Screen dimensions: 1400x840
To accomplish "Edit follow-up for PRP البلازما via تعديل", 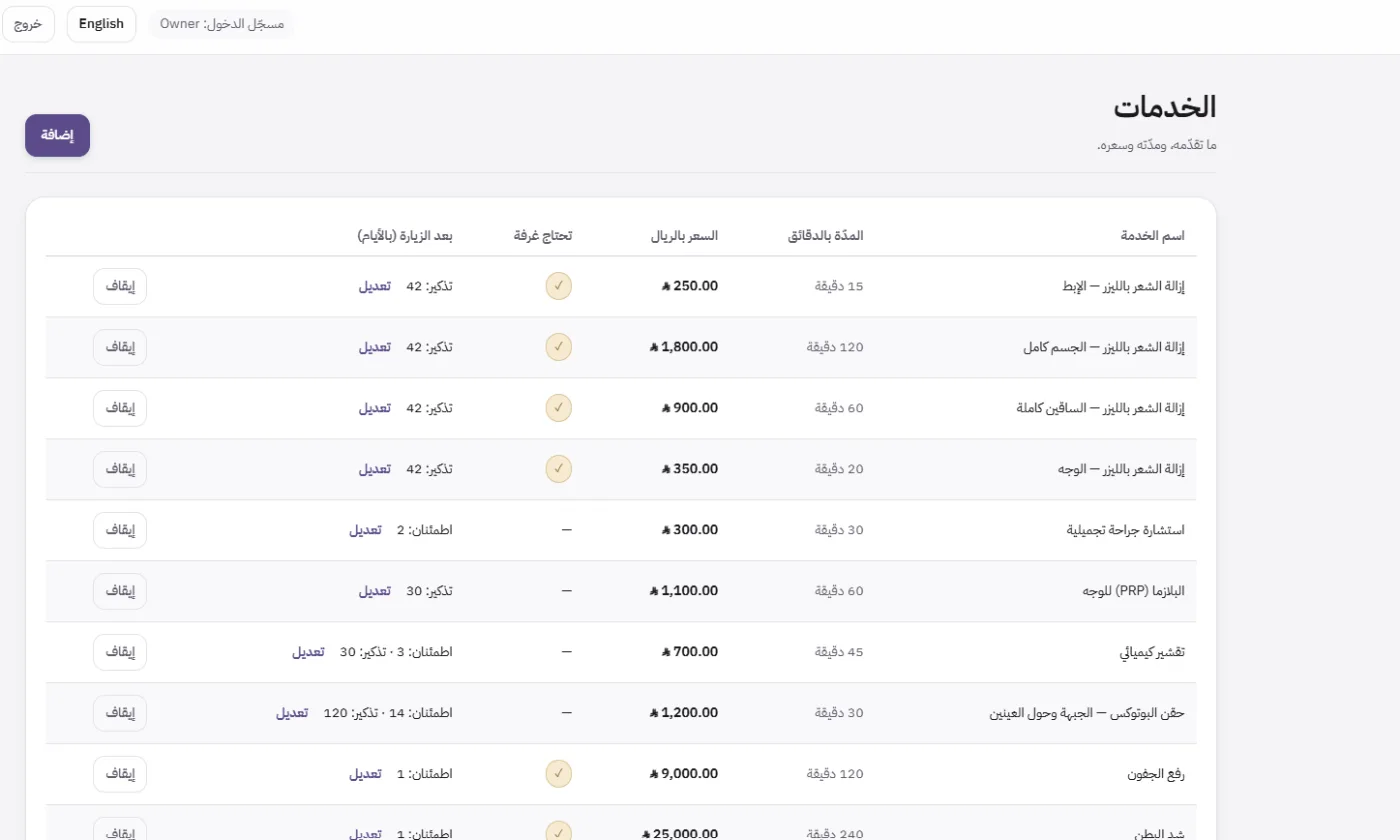I will (375, 591).
